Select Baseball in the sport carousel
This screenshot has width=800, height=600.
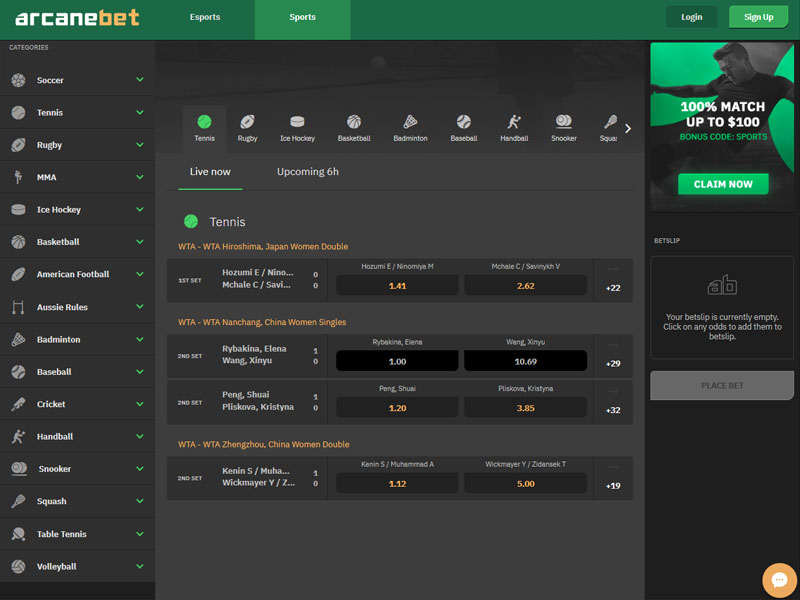(x=464, y=129)
